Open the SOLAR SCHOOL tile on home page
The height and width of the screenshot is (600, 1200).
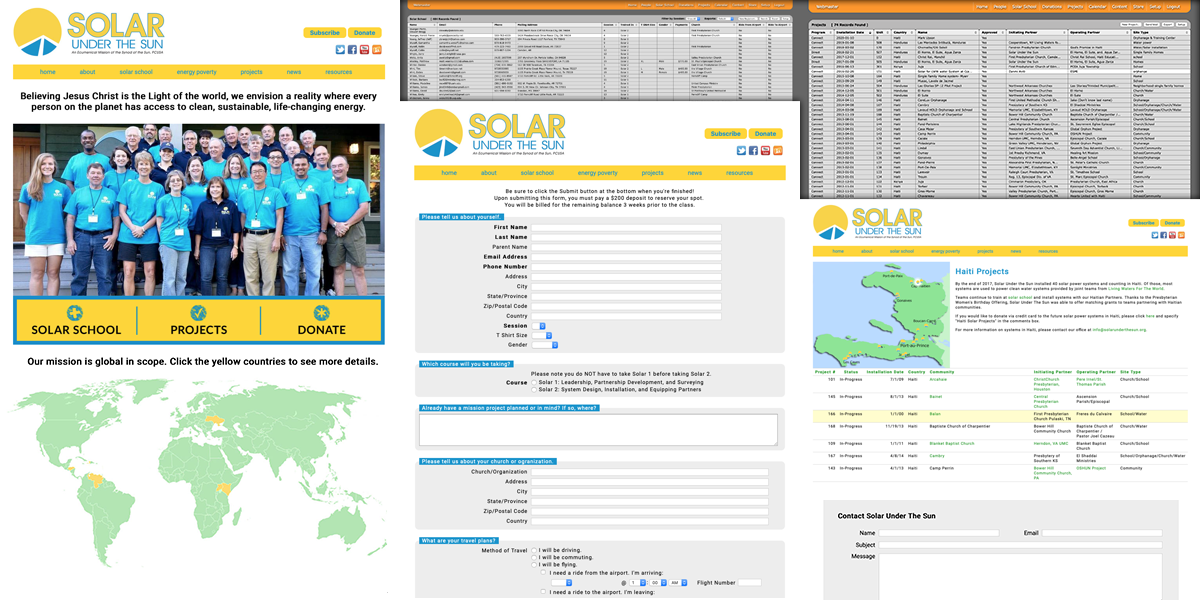76,322
